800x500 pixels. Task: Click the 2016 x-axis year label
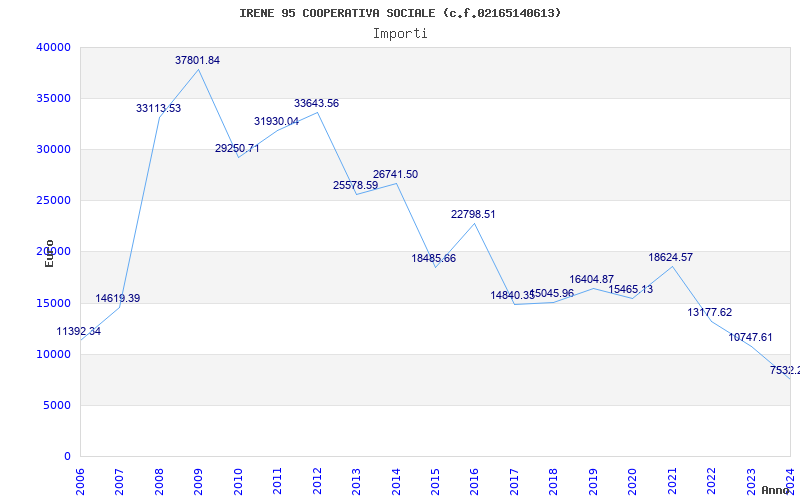click(474, 481)
